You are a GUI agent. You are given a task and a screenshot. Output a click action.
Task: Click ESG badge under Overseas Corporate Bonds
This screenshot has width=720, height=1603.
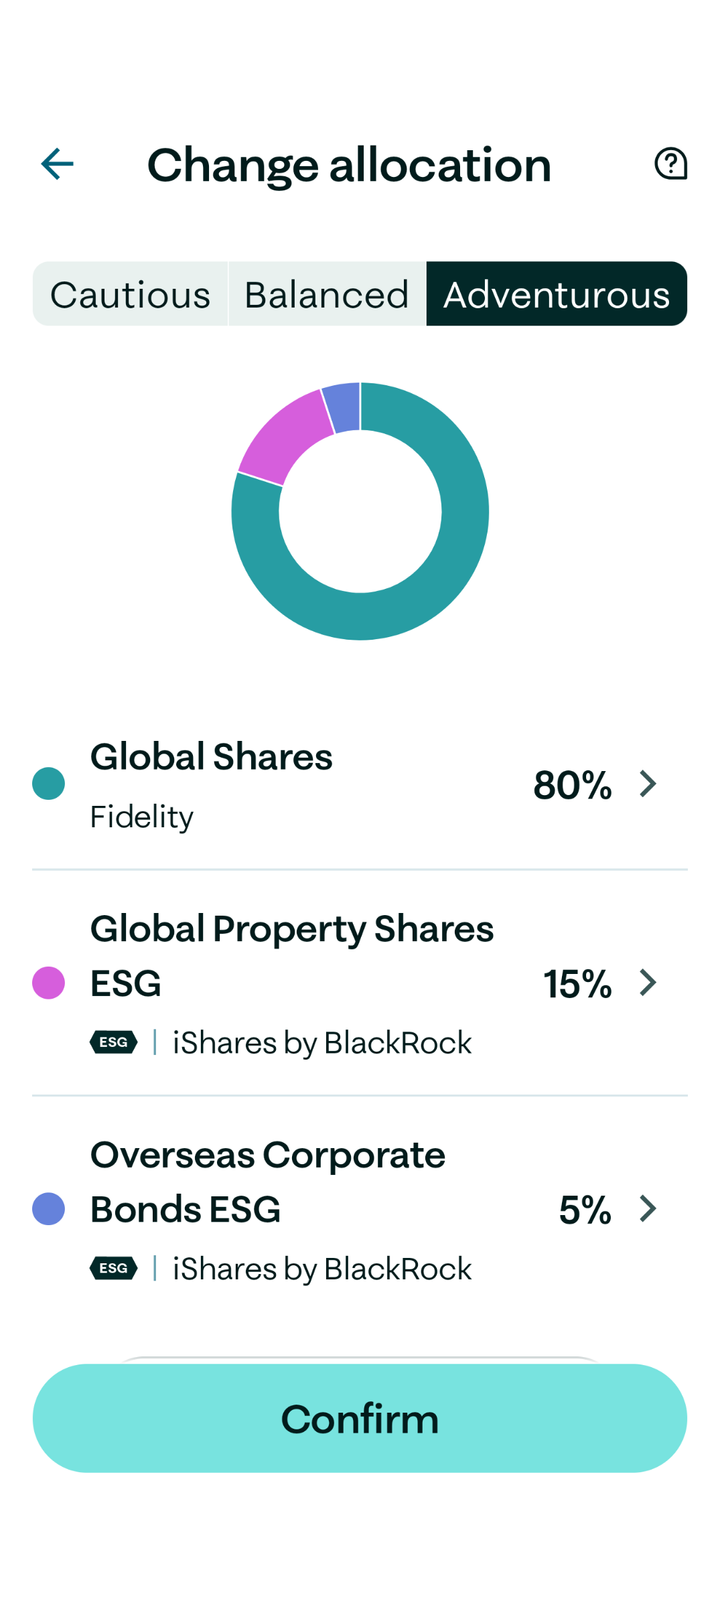pyautogui.click(x=113, y=1268)
